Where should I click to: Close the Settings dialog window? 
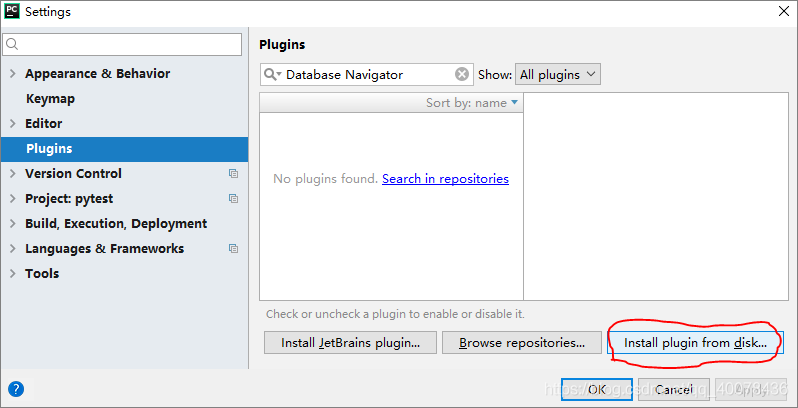[782, 12]
